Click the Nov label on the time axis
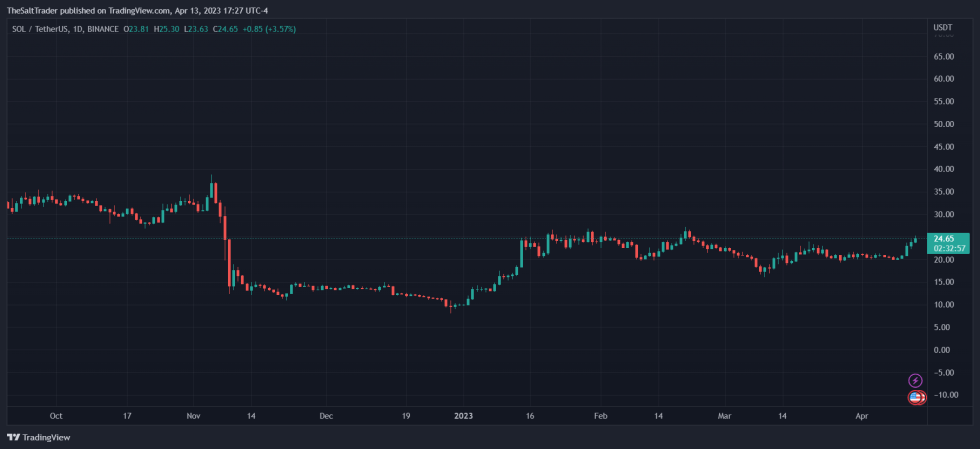 [x=194, y=414]
